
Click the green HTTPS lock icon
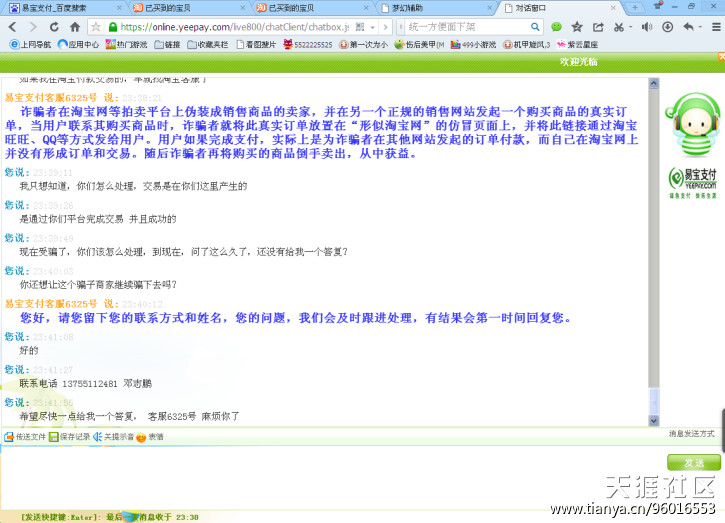[x=112, y=27]
